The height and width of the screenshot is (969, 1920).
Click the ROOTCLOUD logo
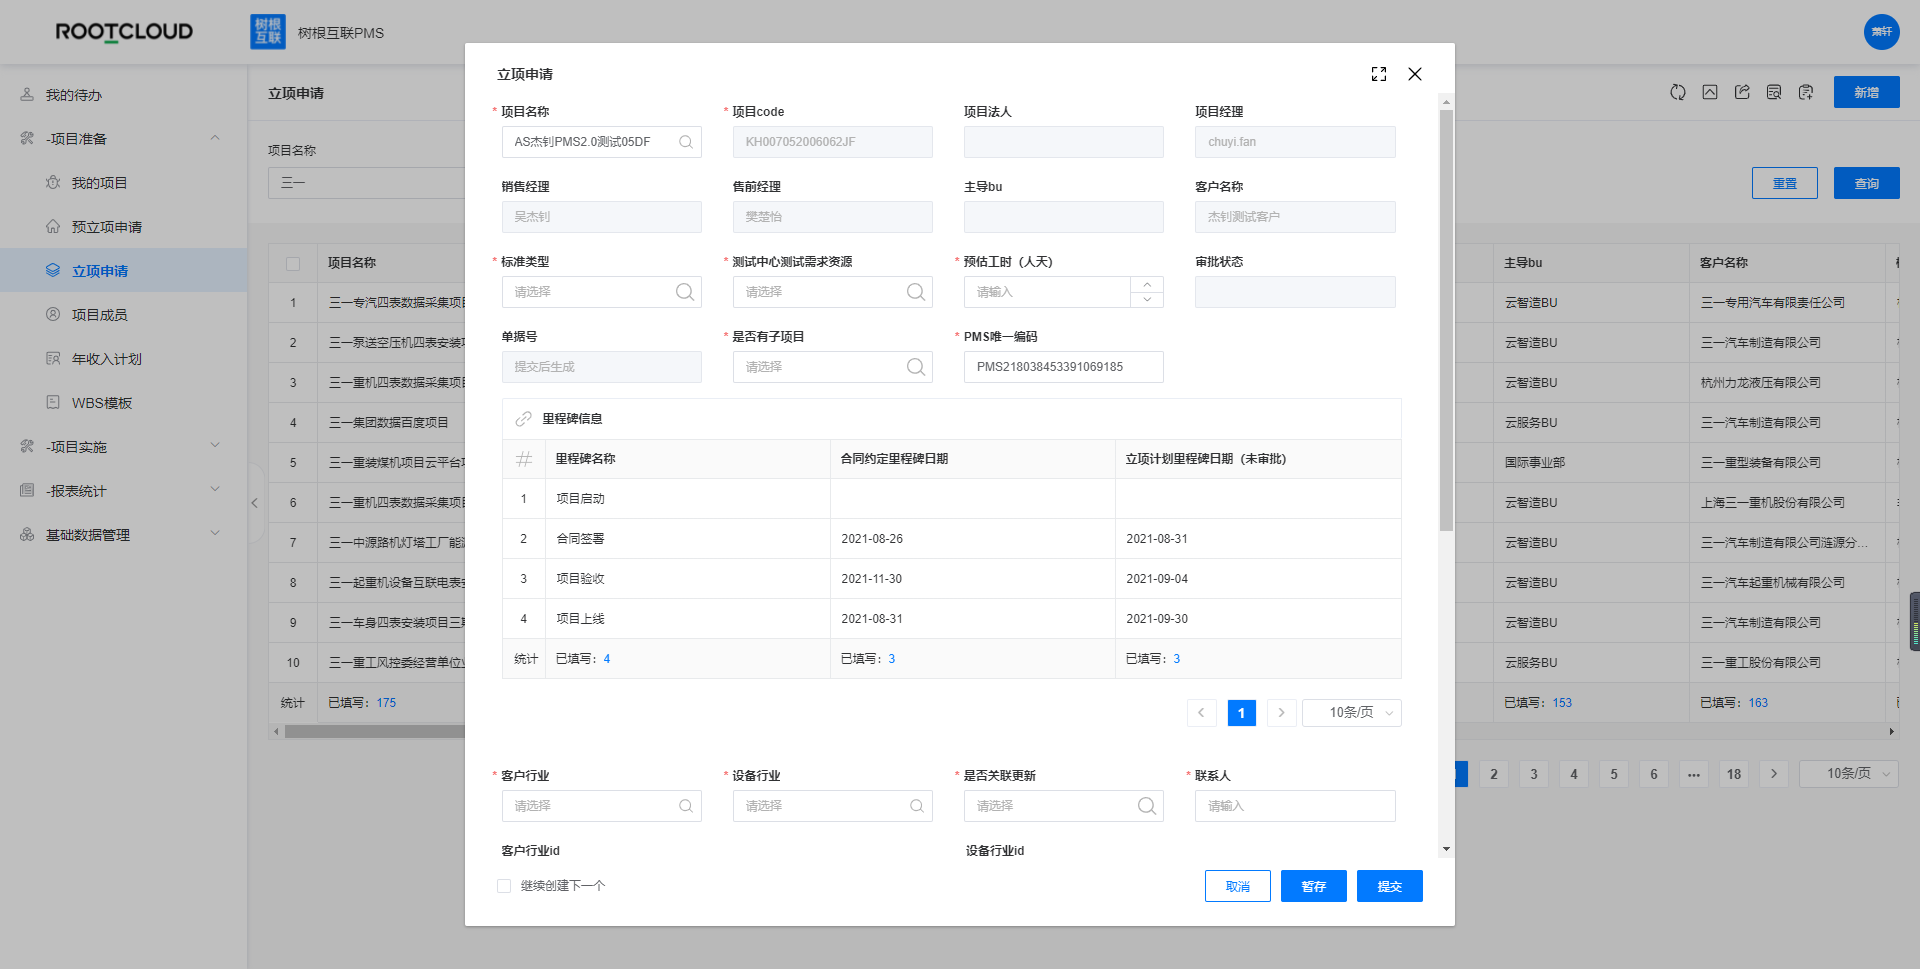click(124, 32)
